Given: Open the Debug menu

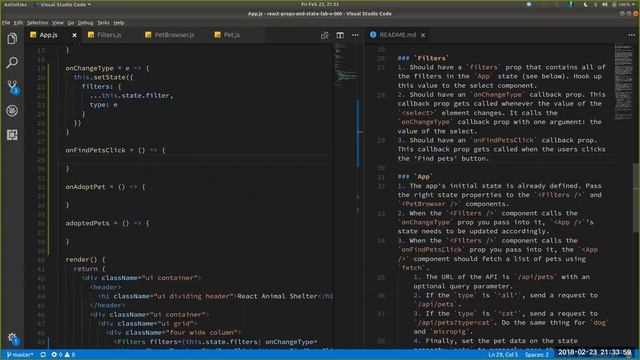Looking at the screenshot, I should (x=85, y=23).
